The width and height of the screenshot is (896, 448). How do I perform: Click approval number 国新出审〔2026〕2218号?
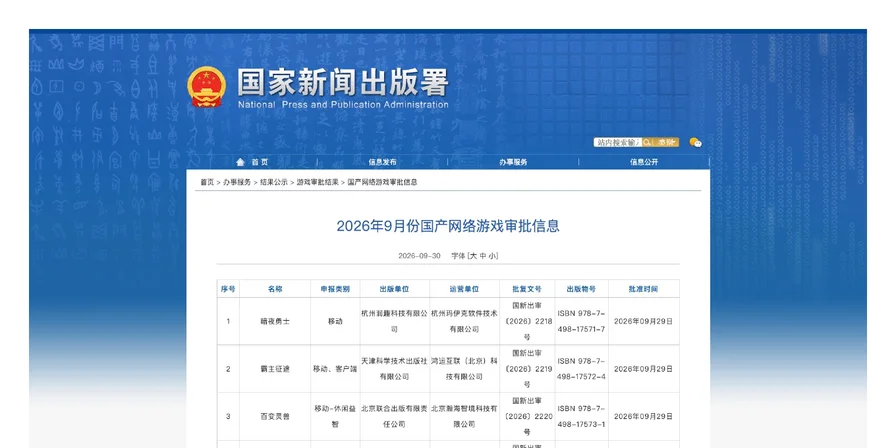[x=527, y=322]
